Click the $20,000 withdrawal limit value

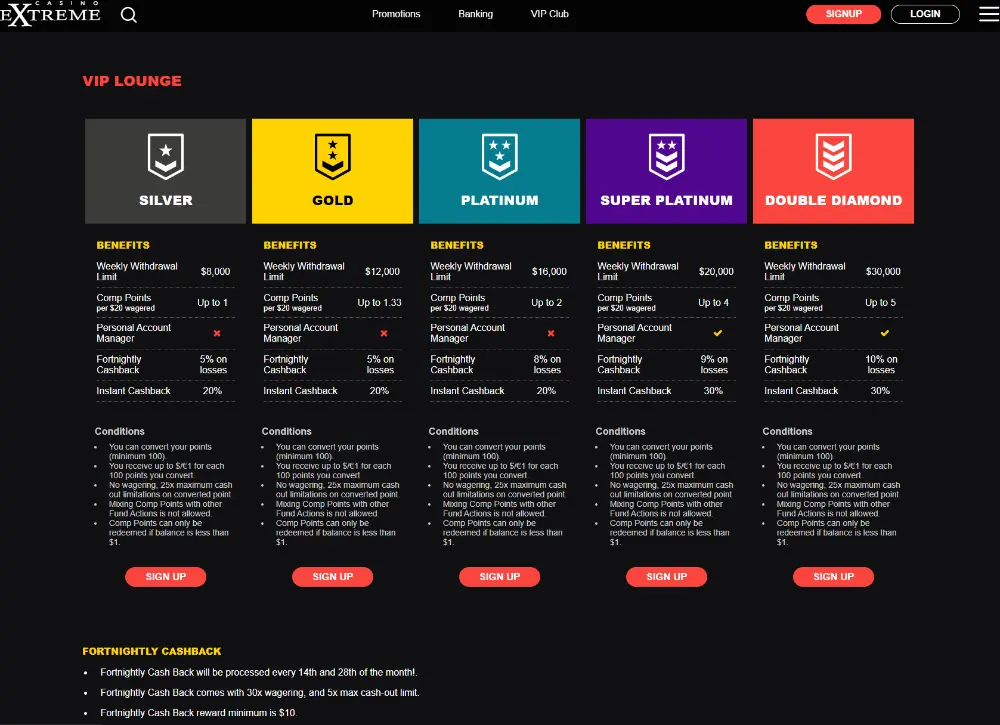pyautogui.click(x=716, y=272)
